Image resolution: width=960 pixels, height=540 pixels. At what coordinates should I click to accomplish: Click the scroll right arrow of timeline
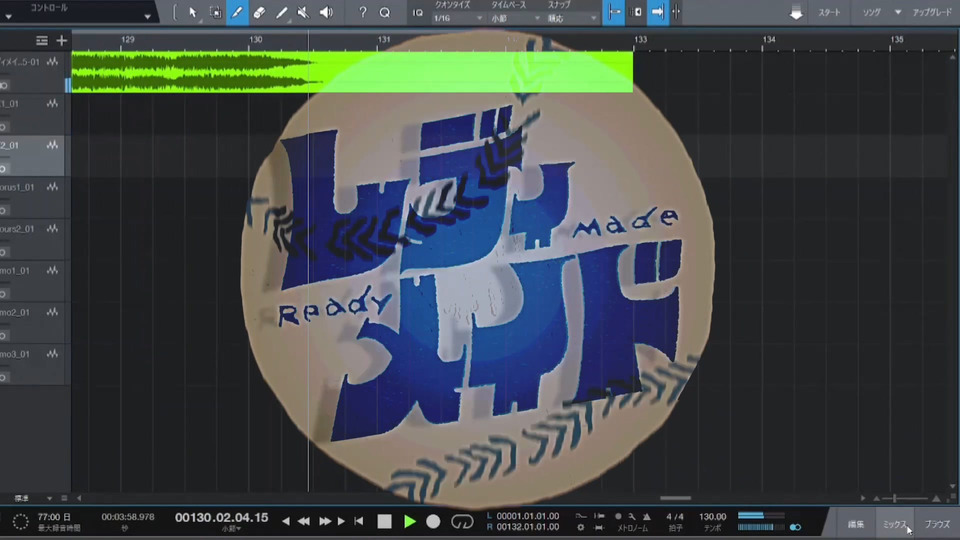pos(863,498)
